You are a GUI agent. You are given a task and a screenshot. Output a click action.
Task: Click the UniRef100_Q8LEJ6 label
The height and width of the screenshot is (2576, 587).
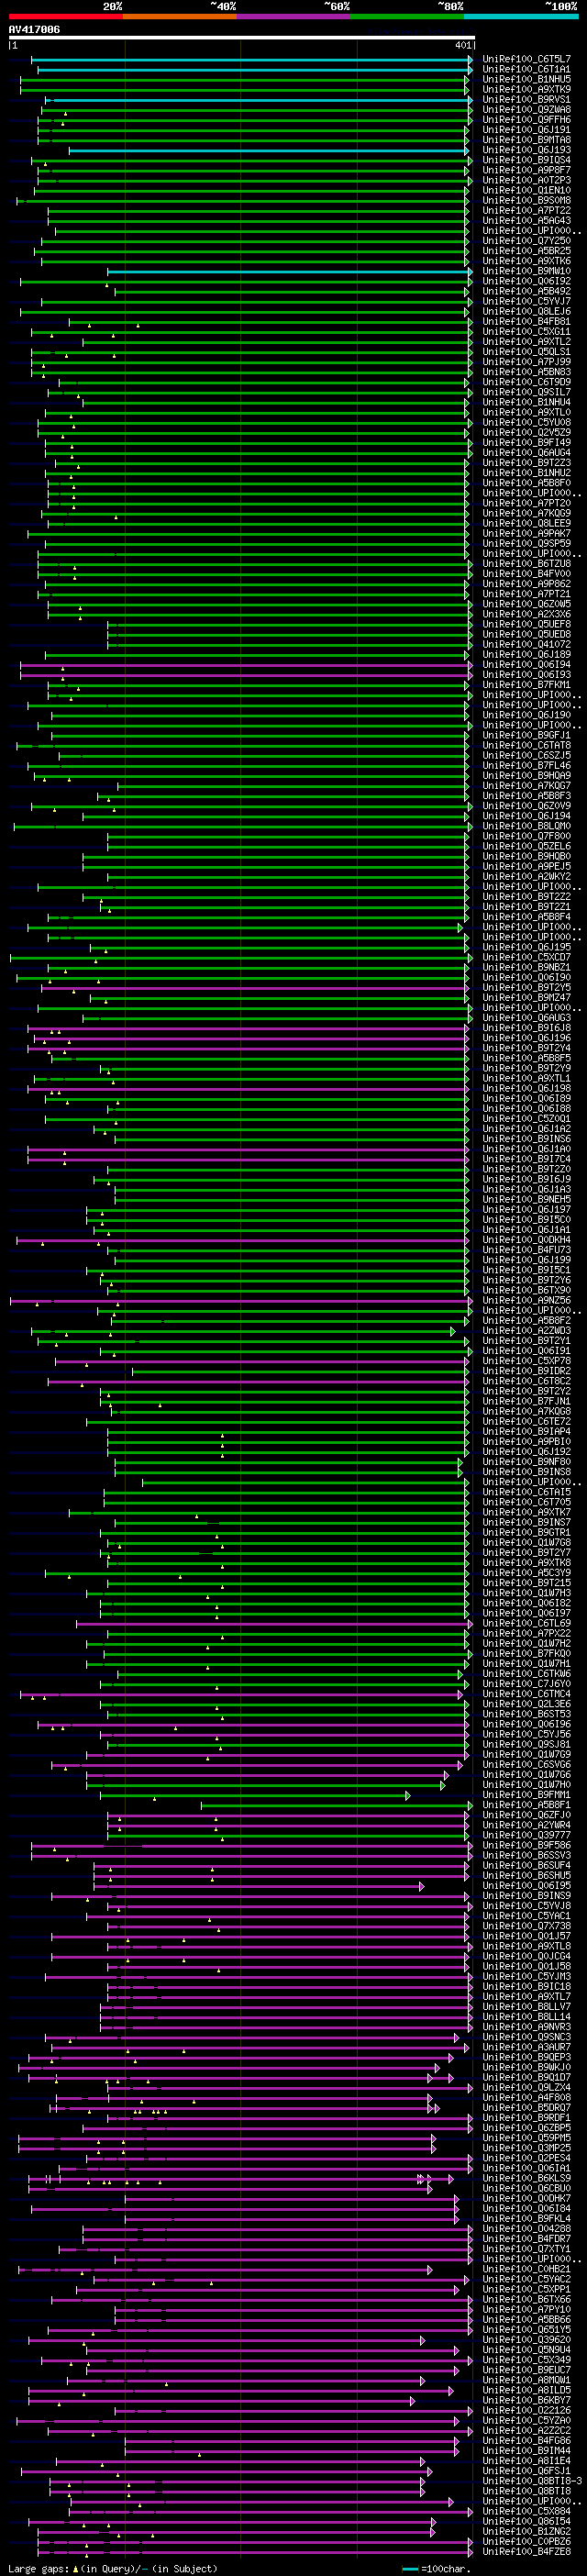(x=527, y=311)
